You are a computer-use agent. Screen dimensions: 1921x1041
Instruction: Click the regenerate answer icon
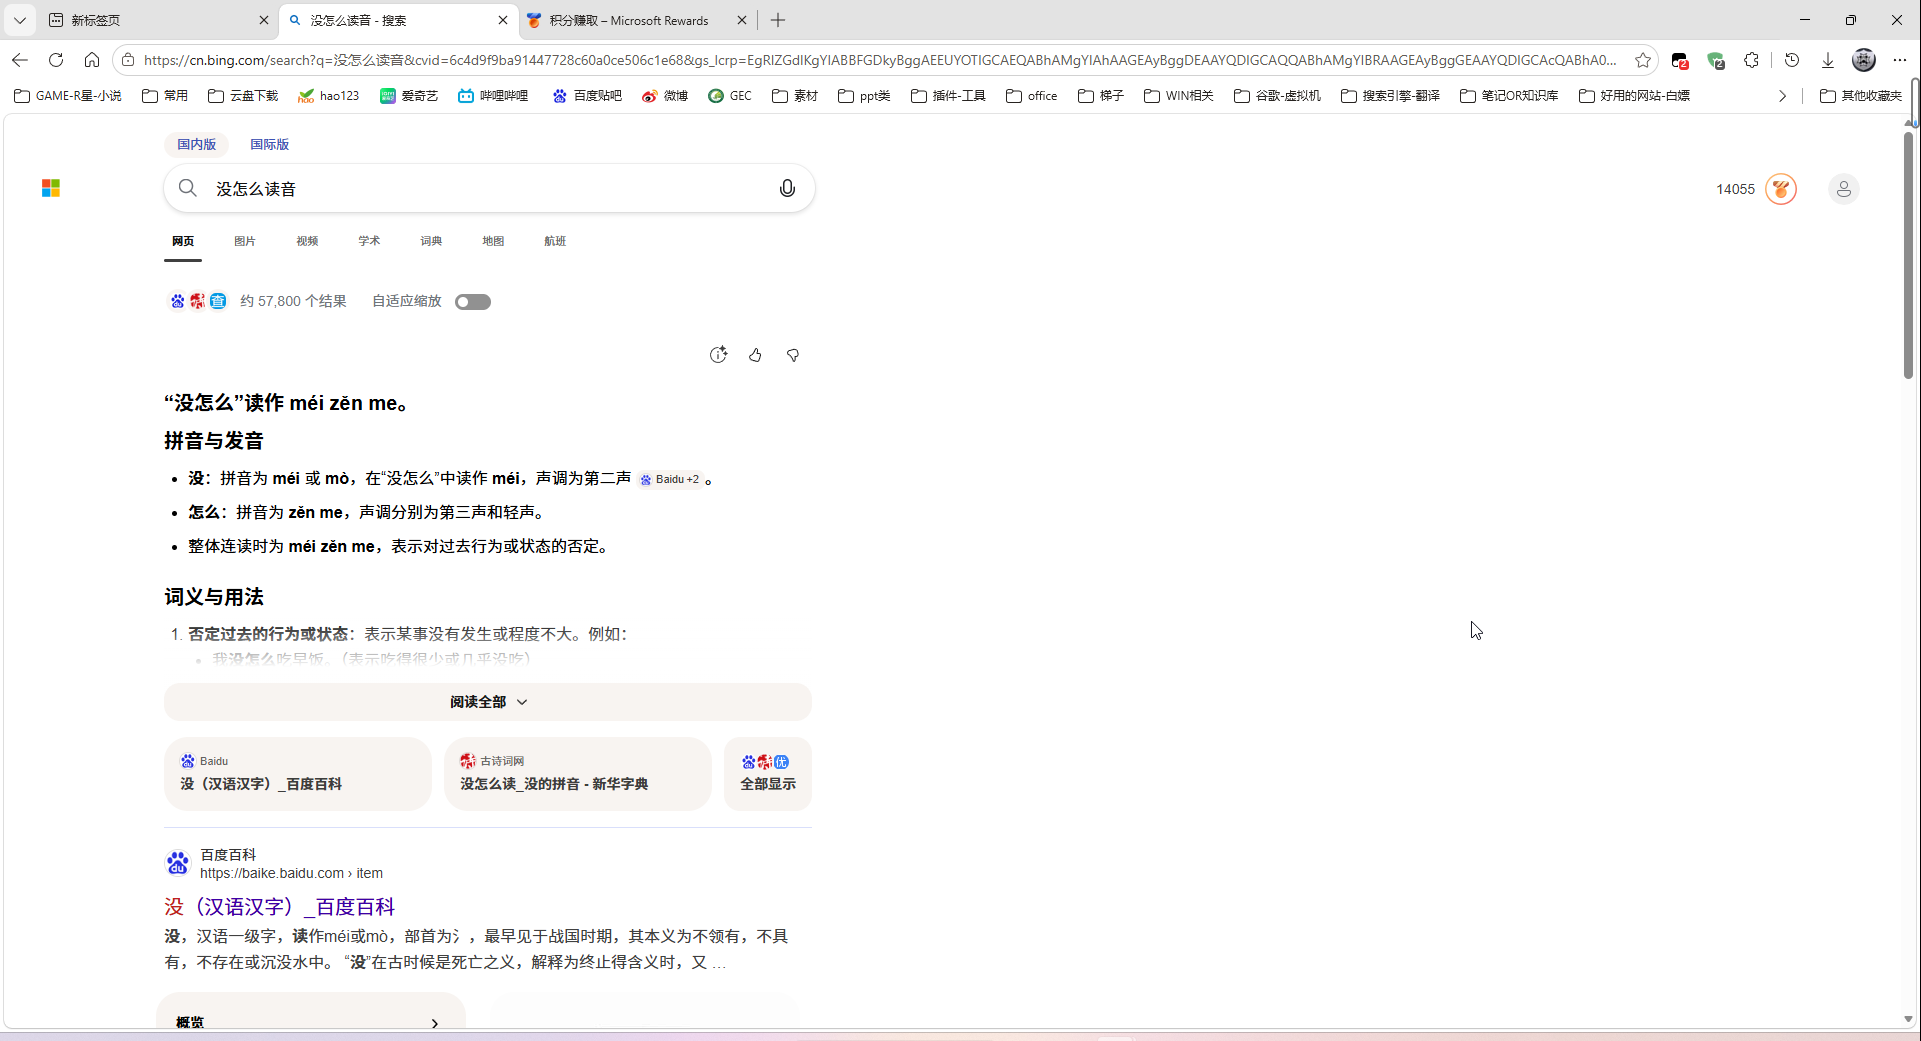tap(718, 355)
